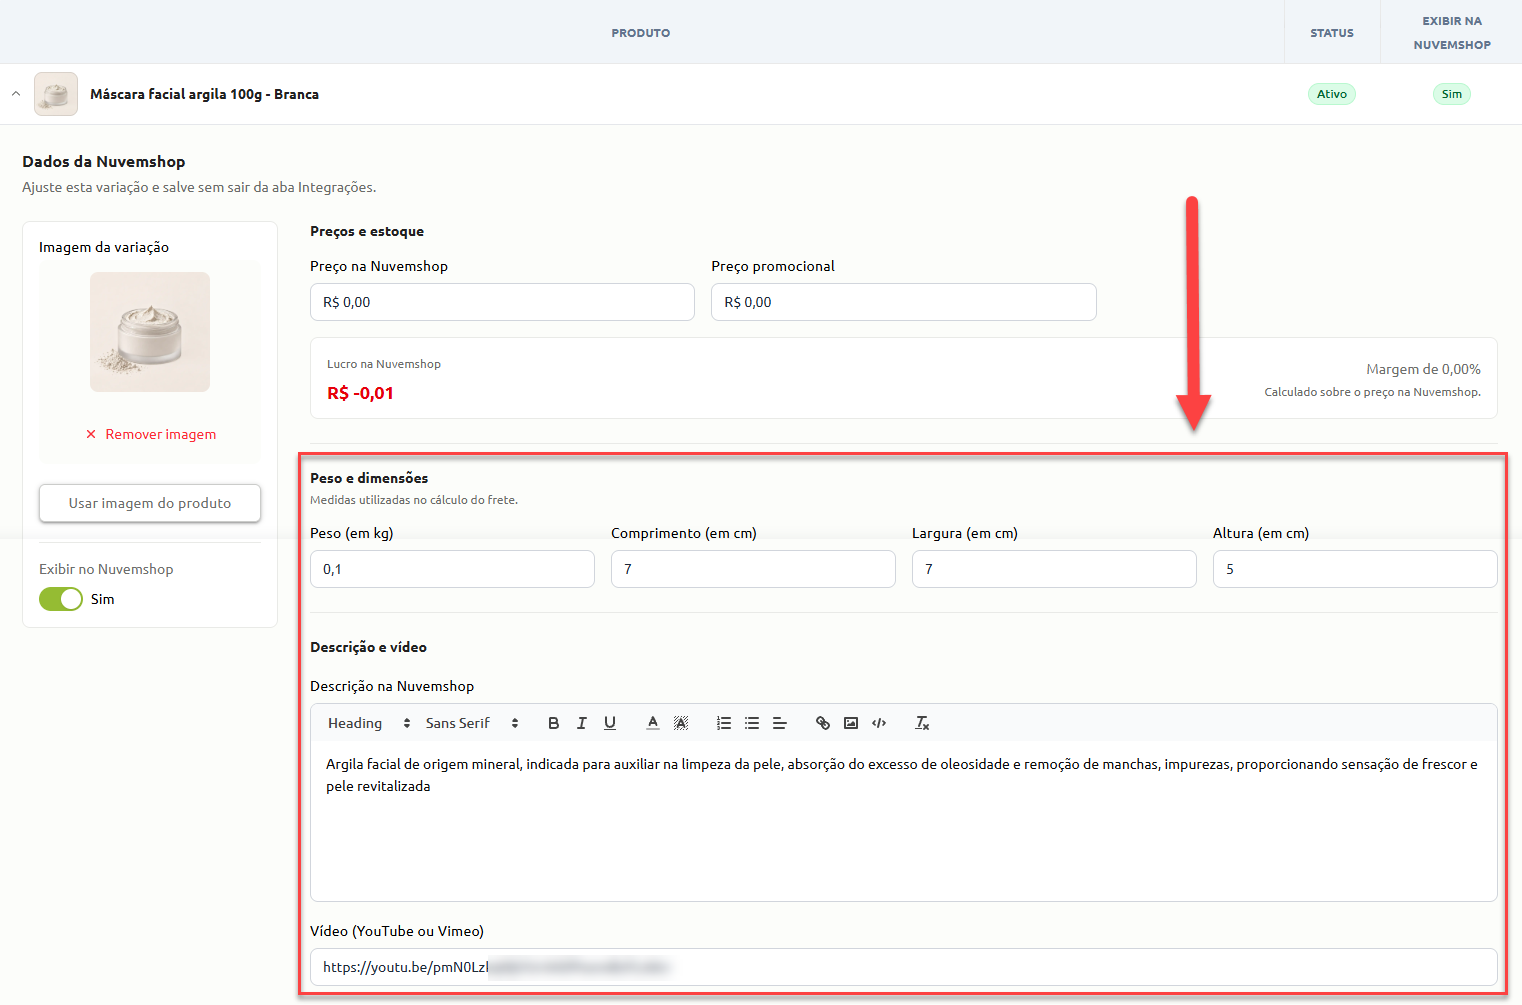Image resolution: width=1522 pixels, height=1005 pixels.
Task: Click the small product thumbnail in row
Action: click(x=56, y=94)
